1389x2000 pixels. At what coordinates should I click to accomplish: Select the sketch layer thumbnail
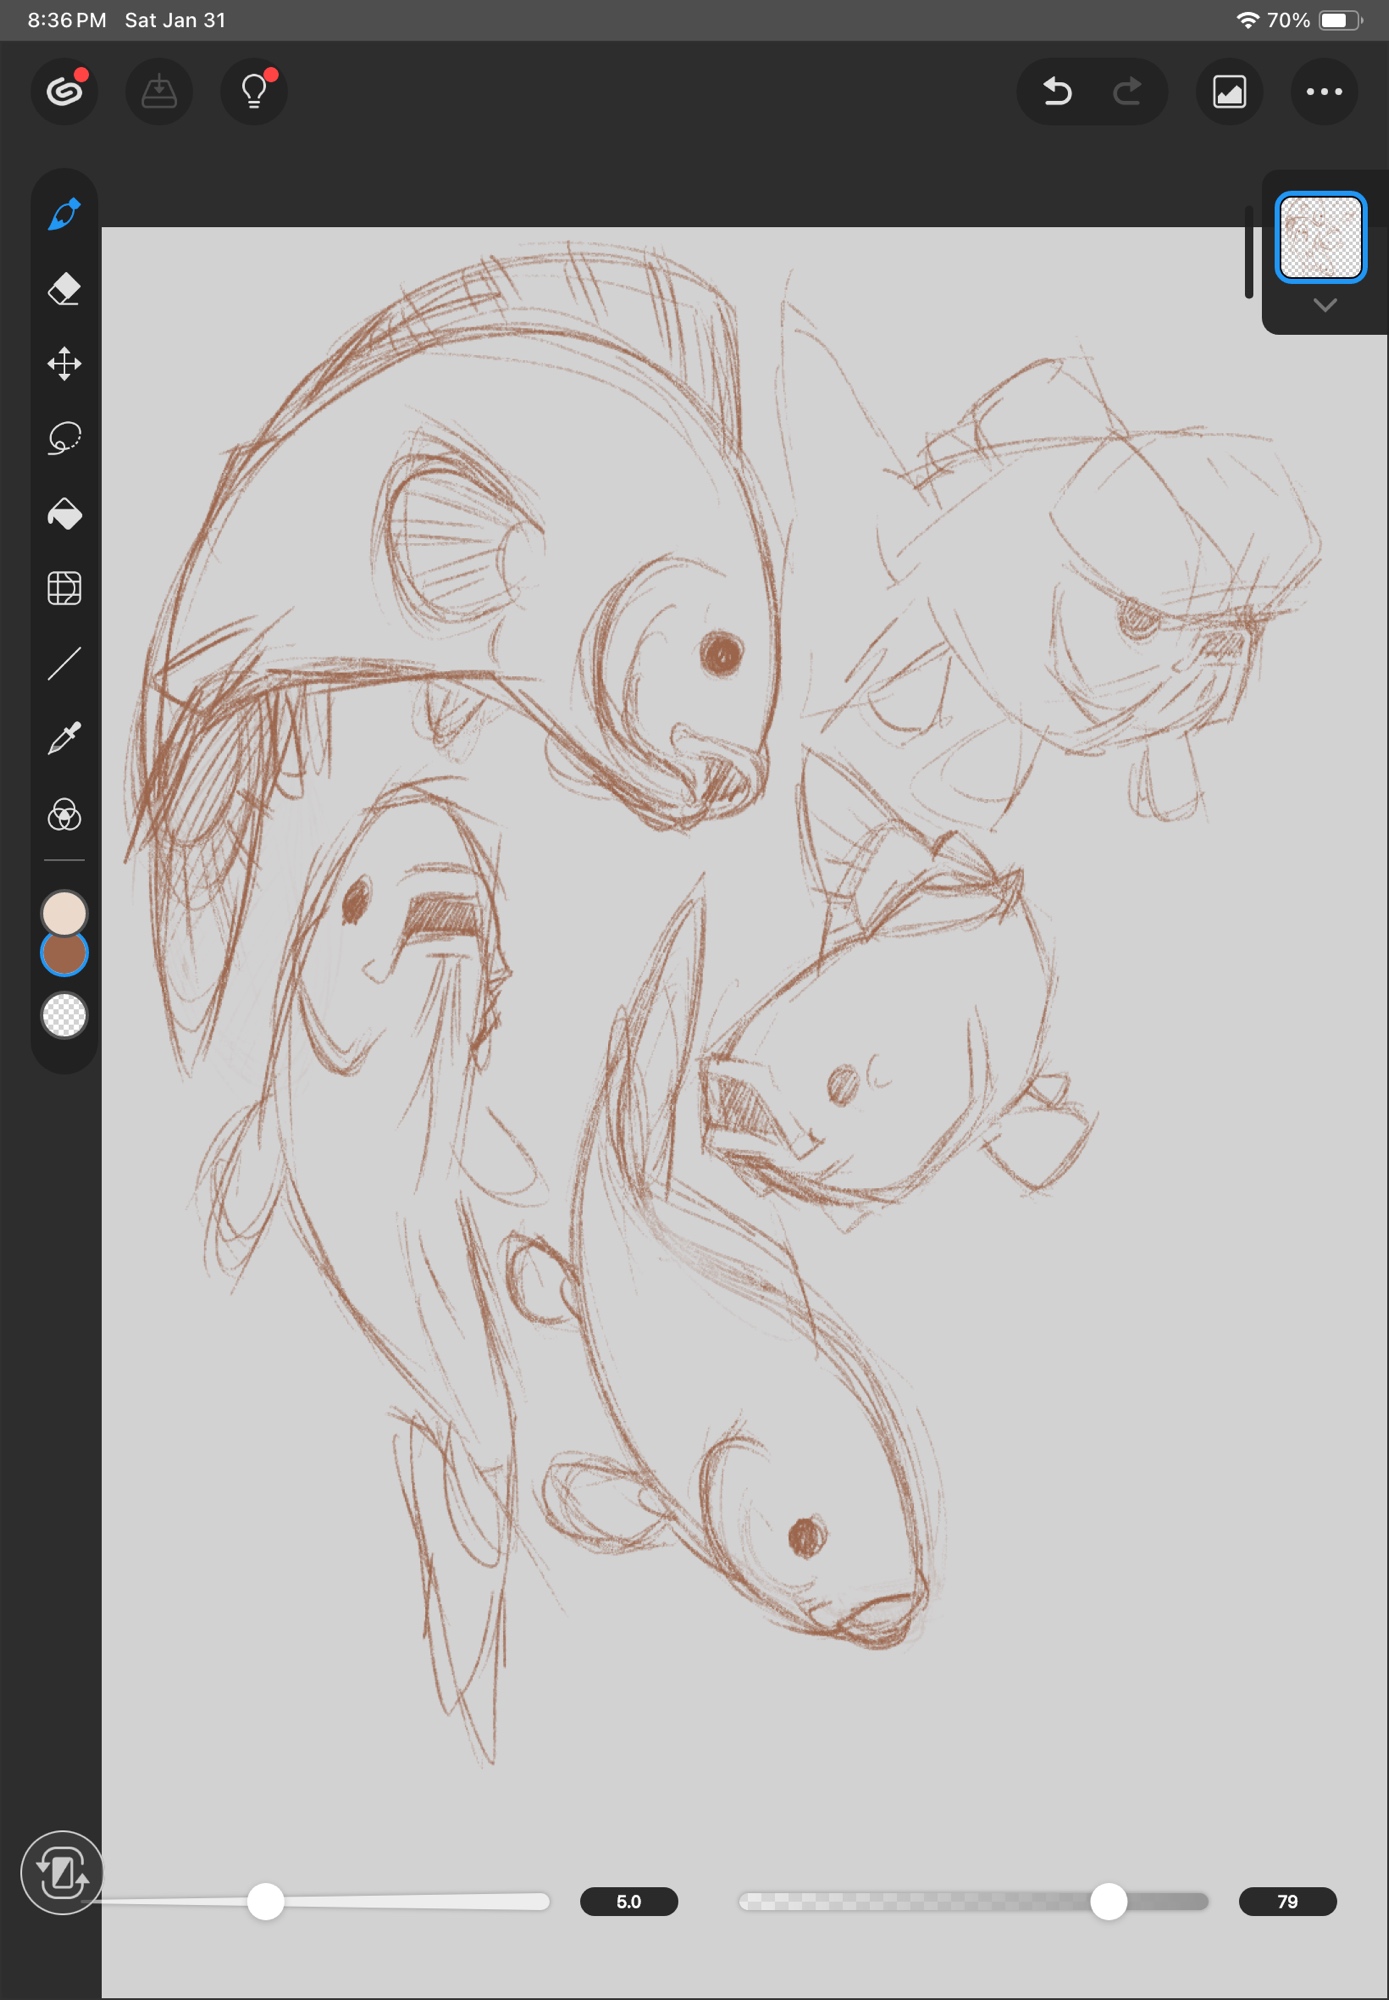pyautogui.click(x=1321, y=237)
